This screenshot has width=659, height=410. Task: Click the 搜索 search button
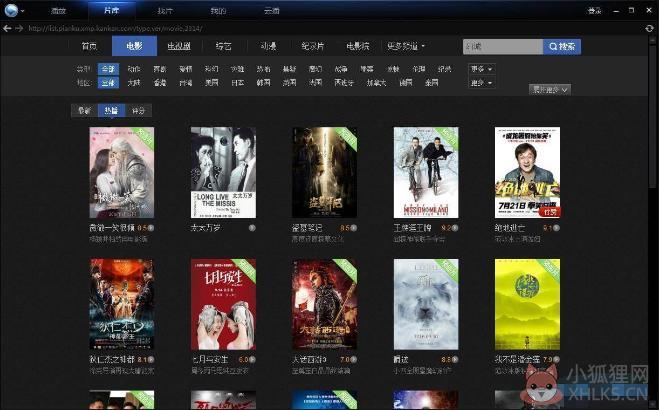pyautogui.click(x=562, y=47)
